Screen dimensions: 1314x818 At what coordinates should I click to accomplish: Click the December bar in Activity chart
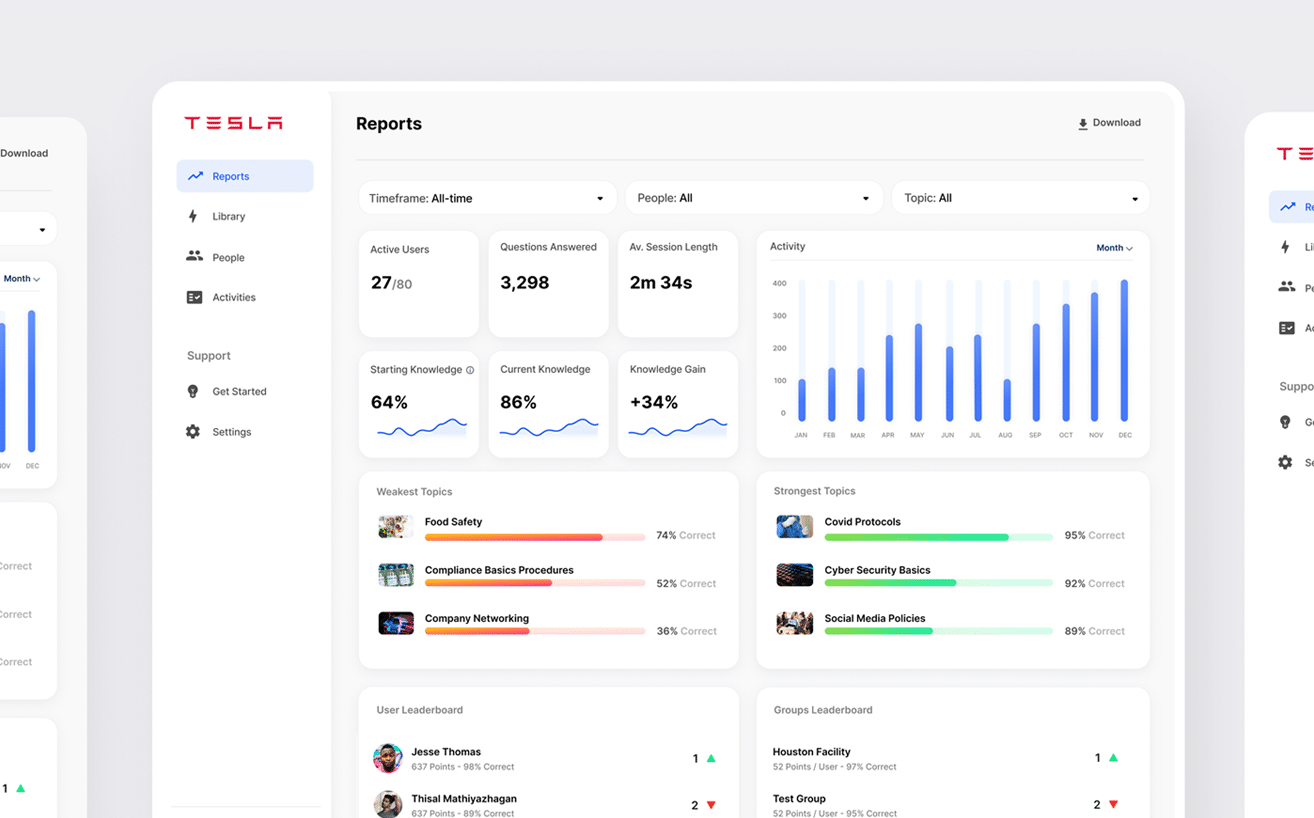click(x=1124, y=350)
